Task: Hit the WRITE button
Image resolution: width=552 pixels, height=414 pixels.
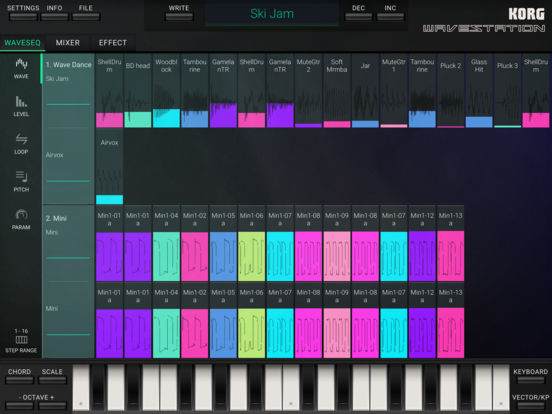Action: pos(179,12)
